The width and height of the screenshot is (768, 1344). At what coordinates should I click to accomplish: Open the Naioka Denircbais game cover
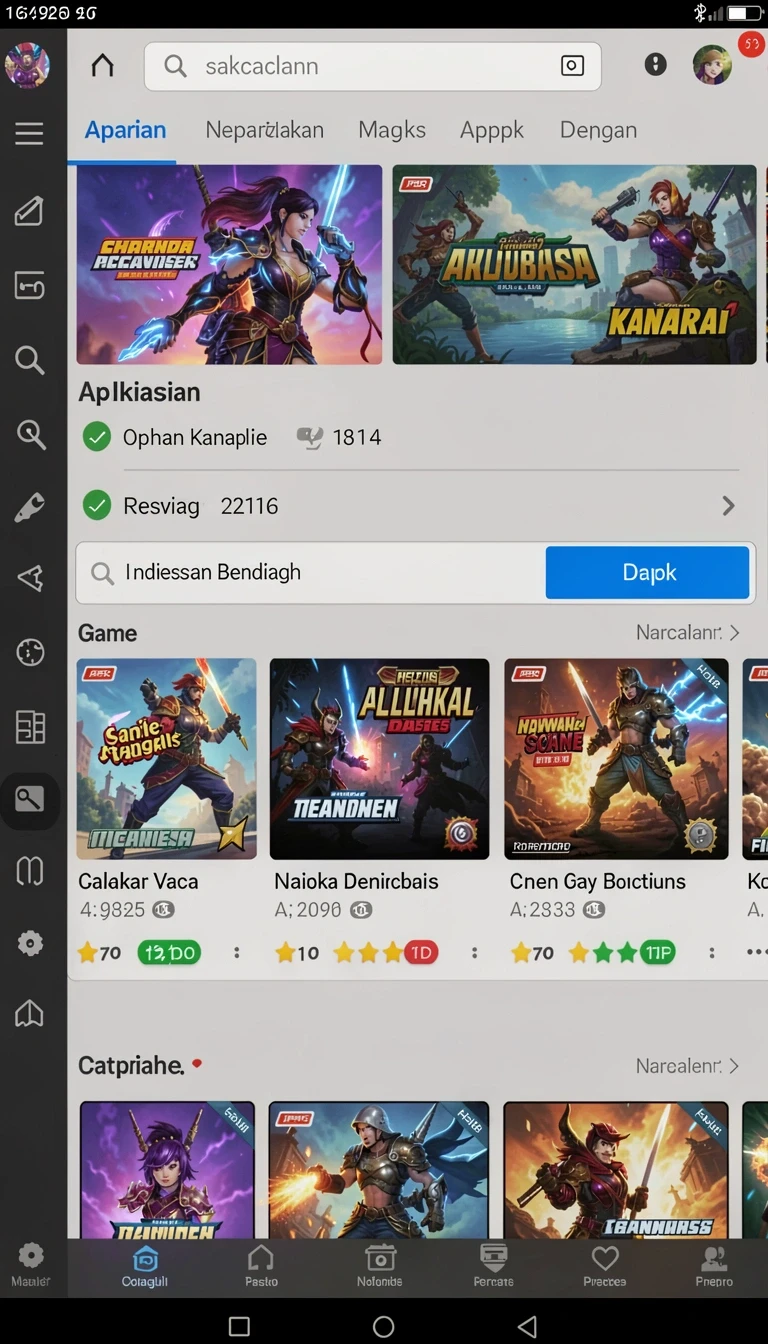379,759
